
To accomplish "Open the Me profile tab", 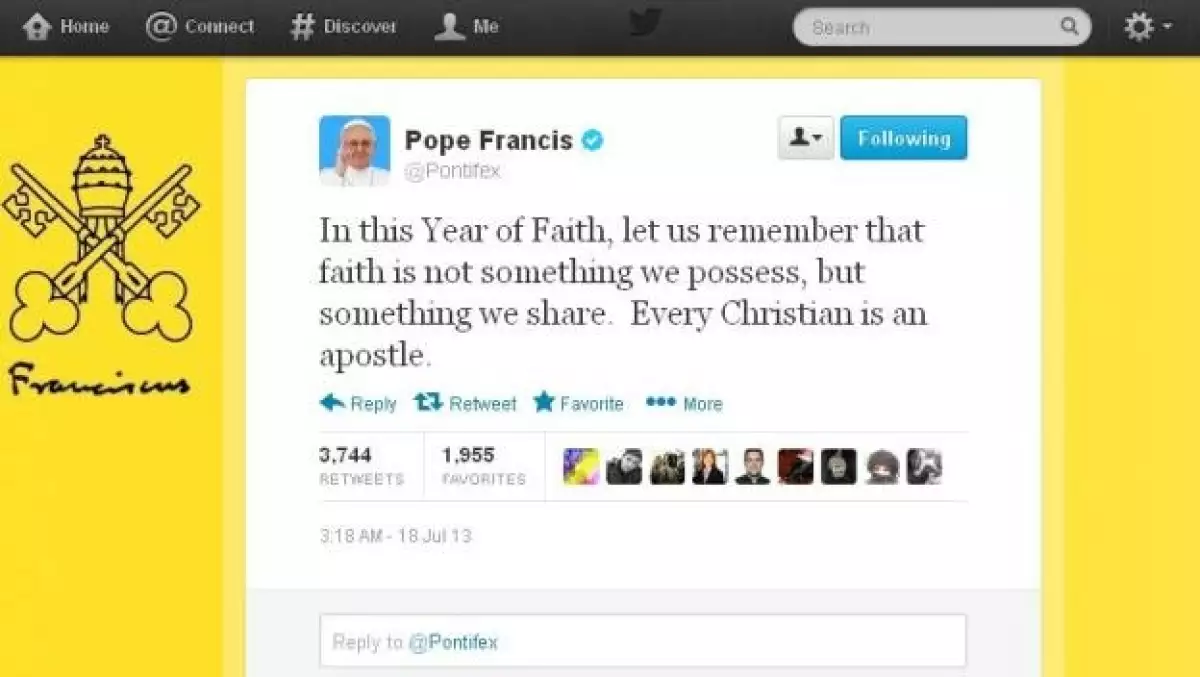I will (x=466, y=27).
